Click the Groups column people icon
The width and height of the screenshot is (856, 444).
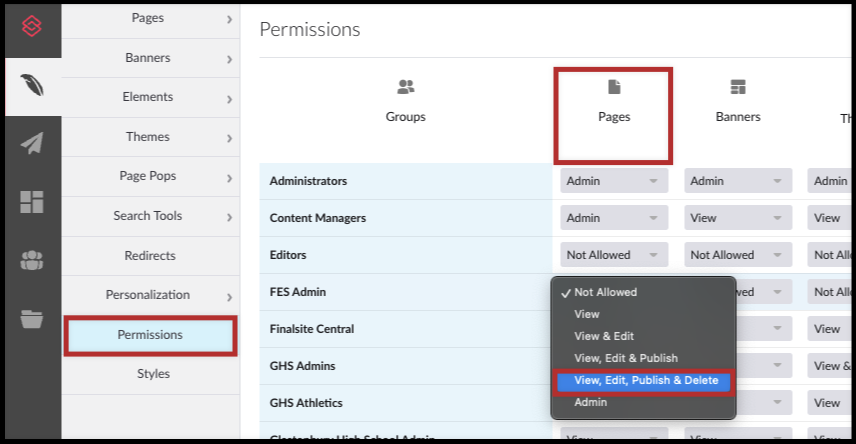tap(406, 87)
